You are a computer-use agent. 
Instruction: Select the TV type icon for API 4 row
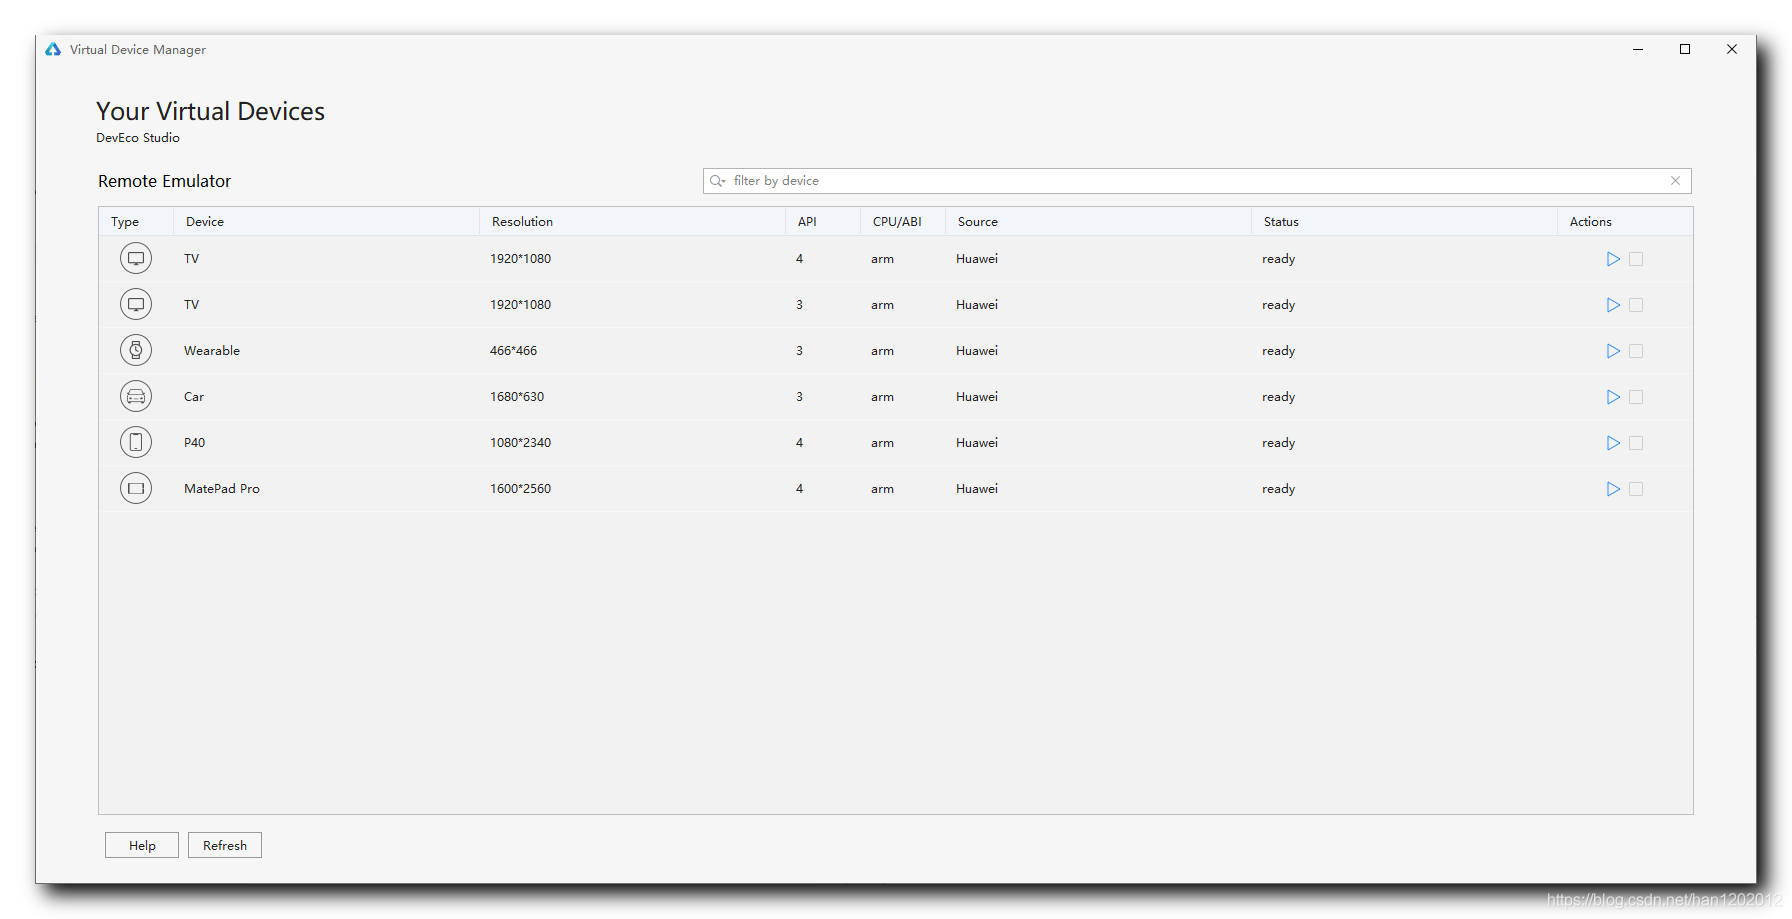pos(136,258)
